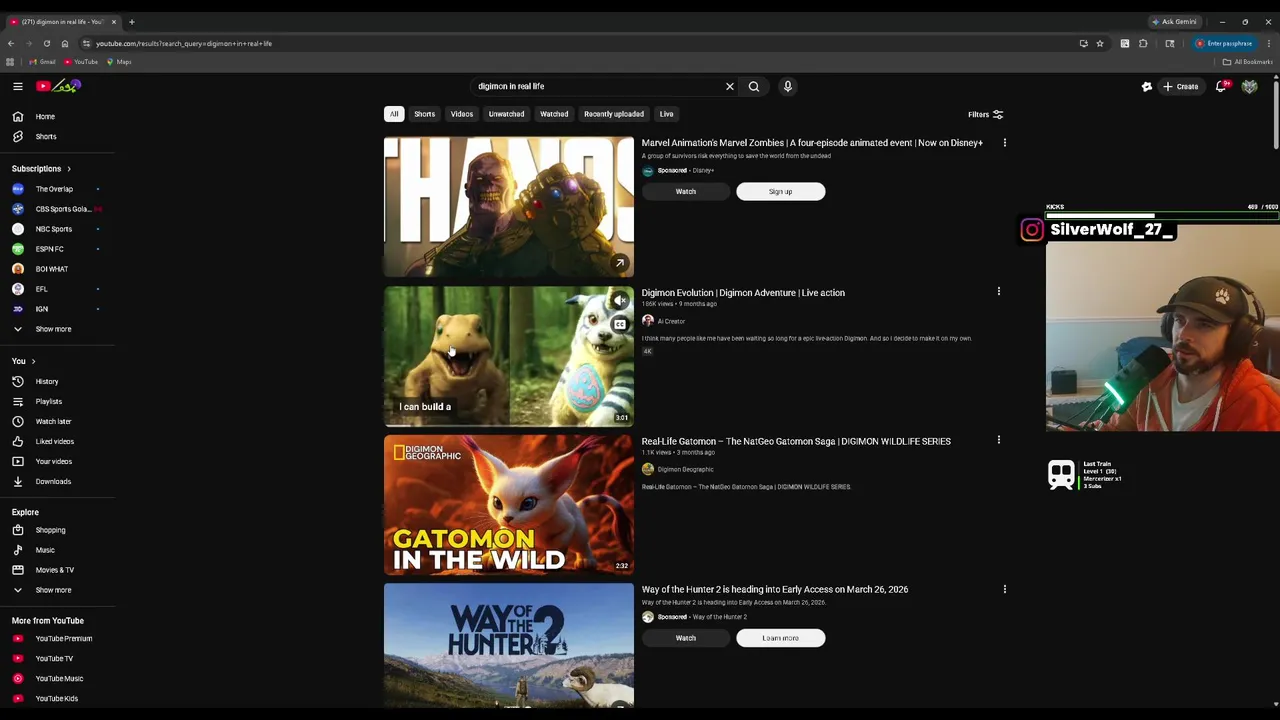Click Ask Gemini in title bar

1174,22
